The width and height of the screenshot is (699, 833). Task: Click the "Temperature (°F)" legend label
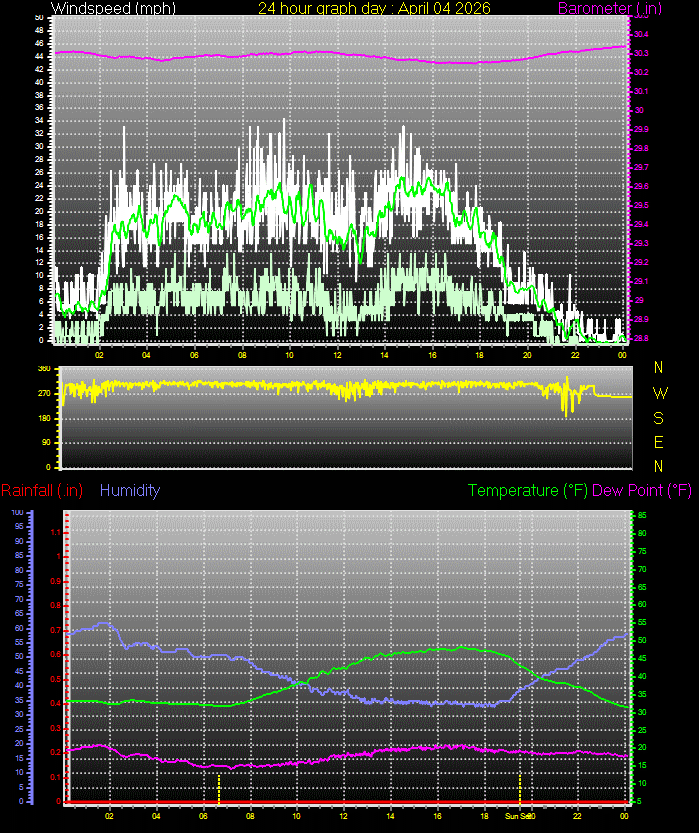click(x=528, y=490)
